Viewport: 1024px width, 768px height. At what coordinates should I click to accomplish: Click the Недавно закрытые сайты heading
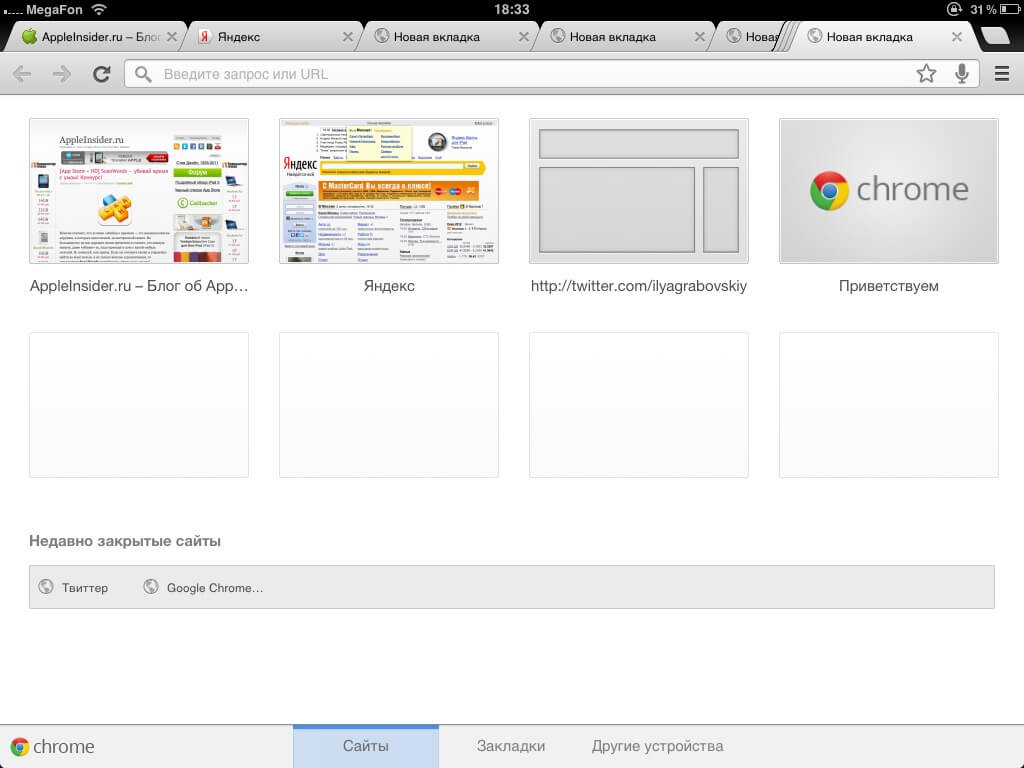click(x=125, y=541)
